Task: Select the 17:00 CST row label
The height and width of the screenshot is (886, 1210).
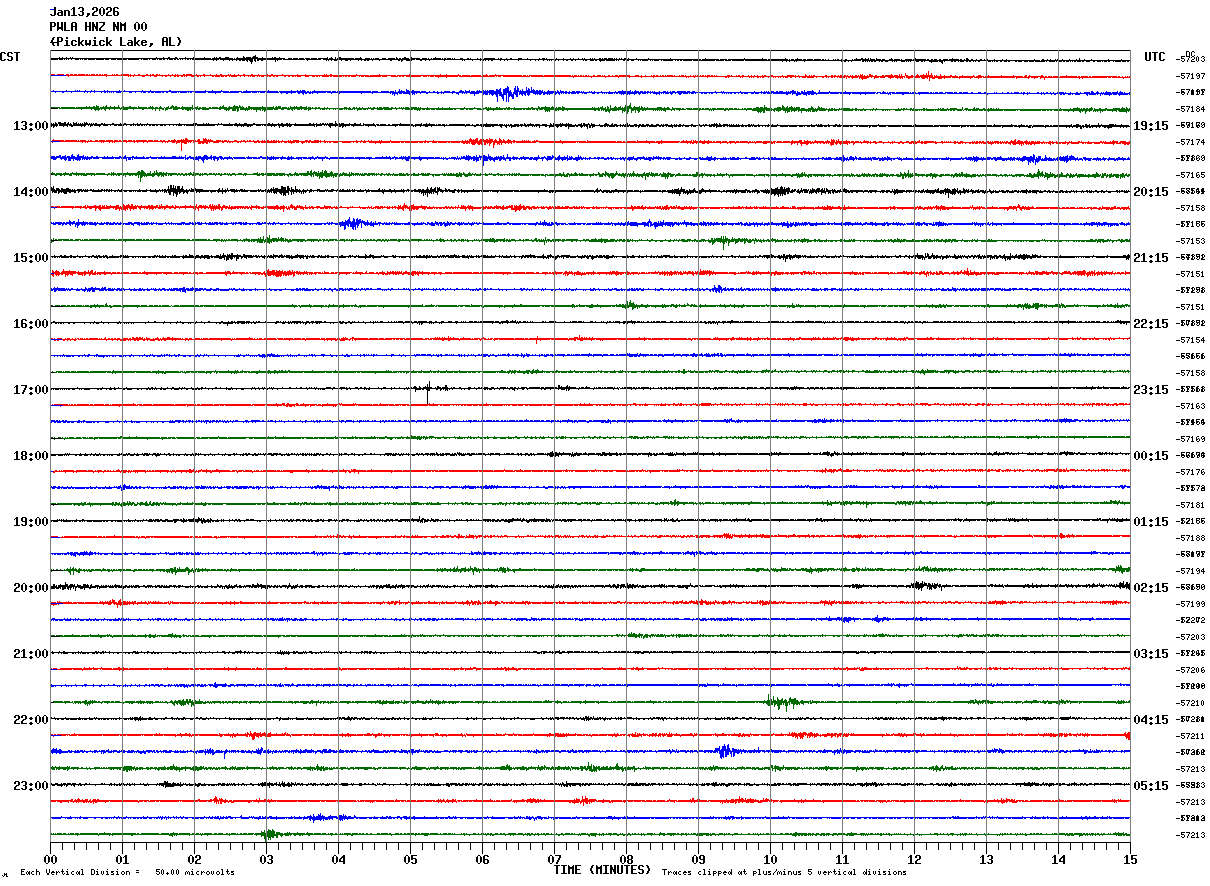Action: pos(30,390)
